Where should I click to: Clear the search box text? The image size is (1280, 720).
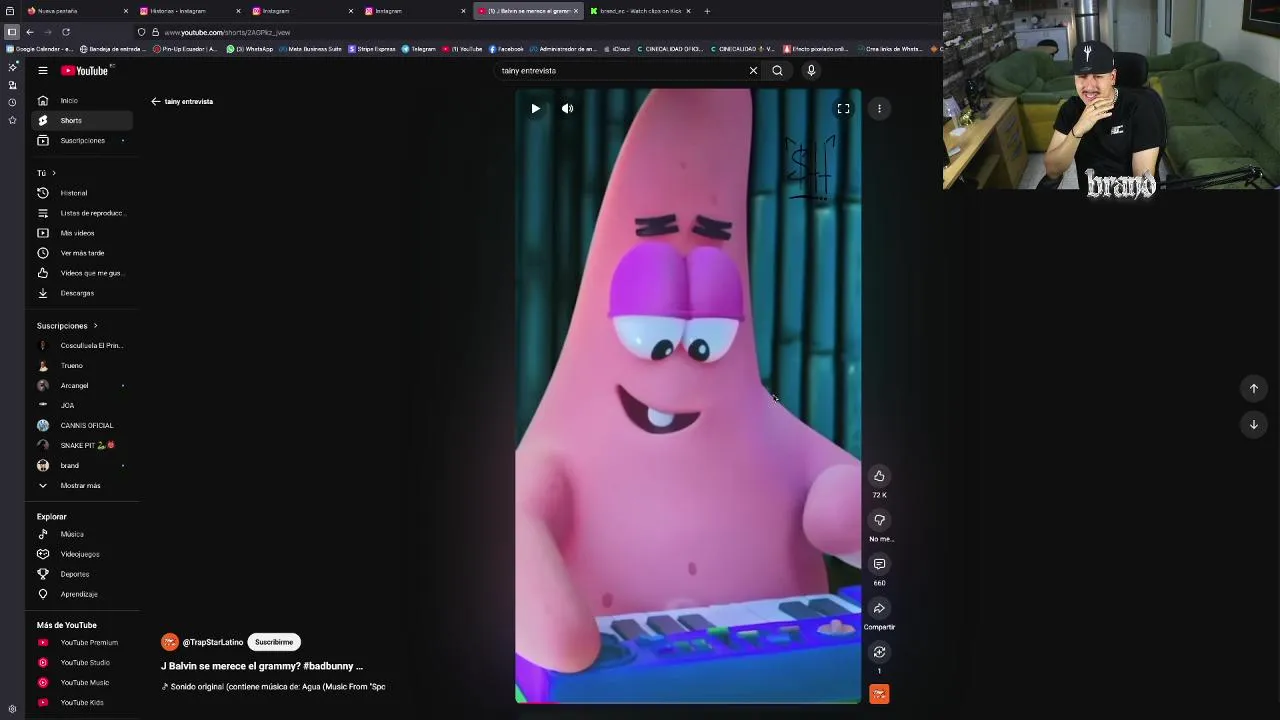753,70
